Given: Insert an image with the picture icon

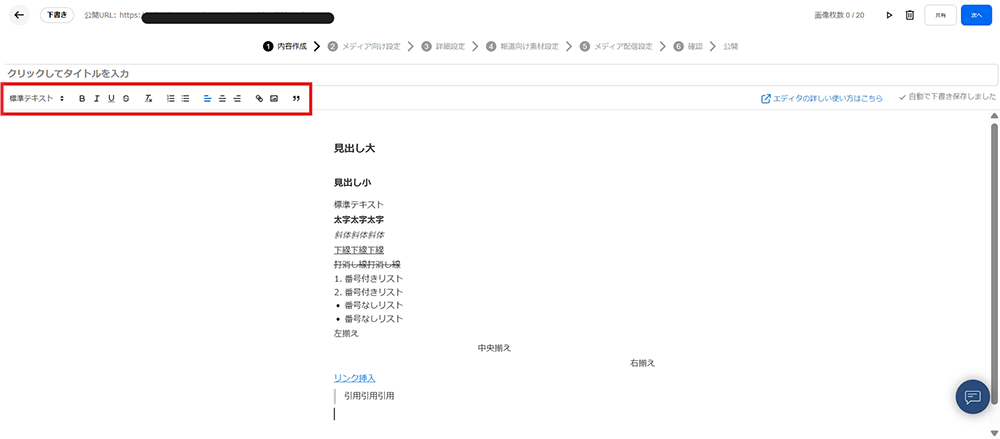Looking at the screenshot, I should tap(274, 99).
